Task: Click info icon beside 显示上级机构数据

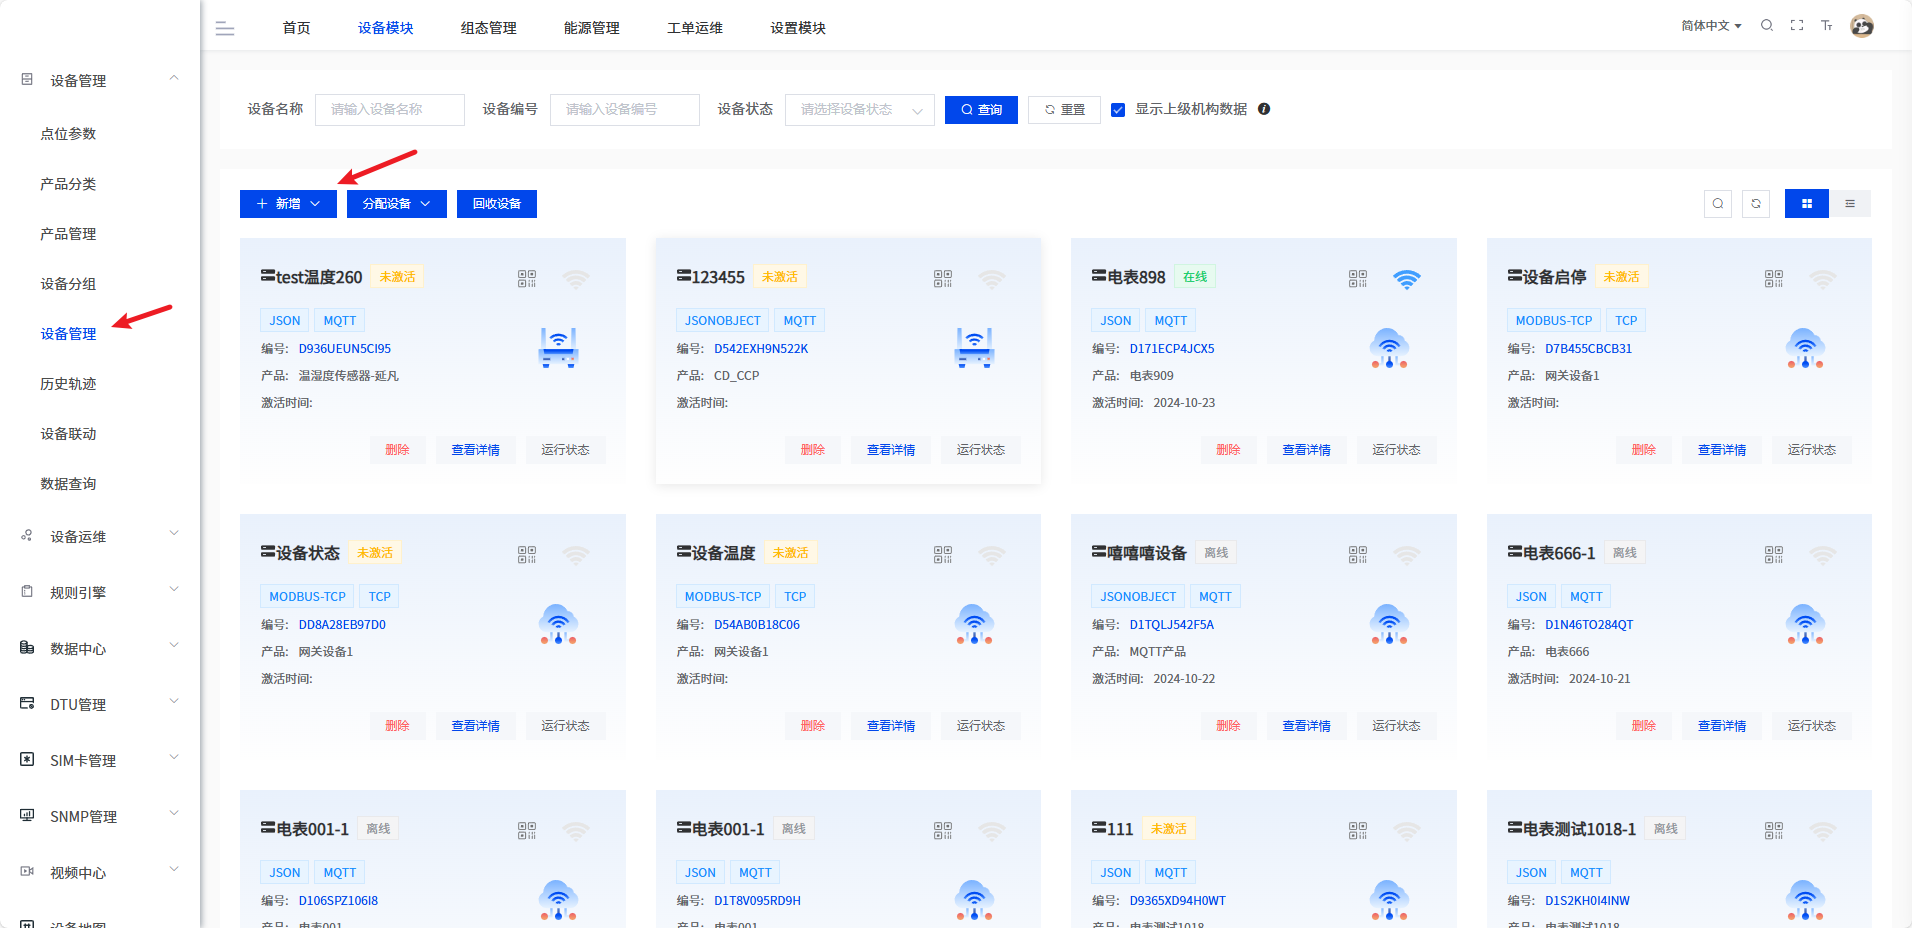Action: click(1264, 109)
